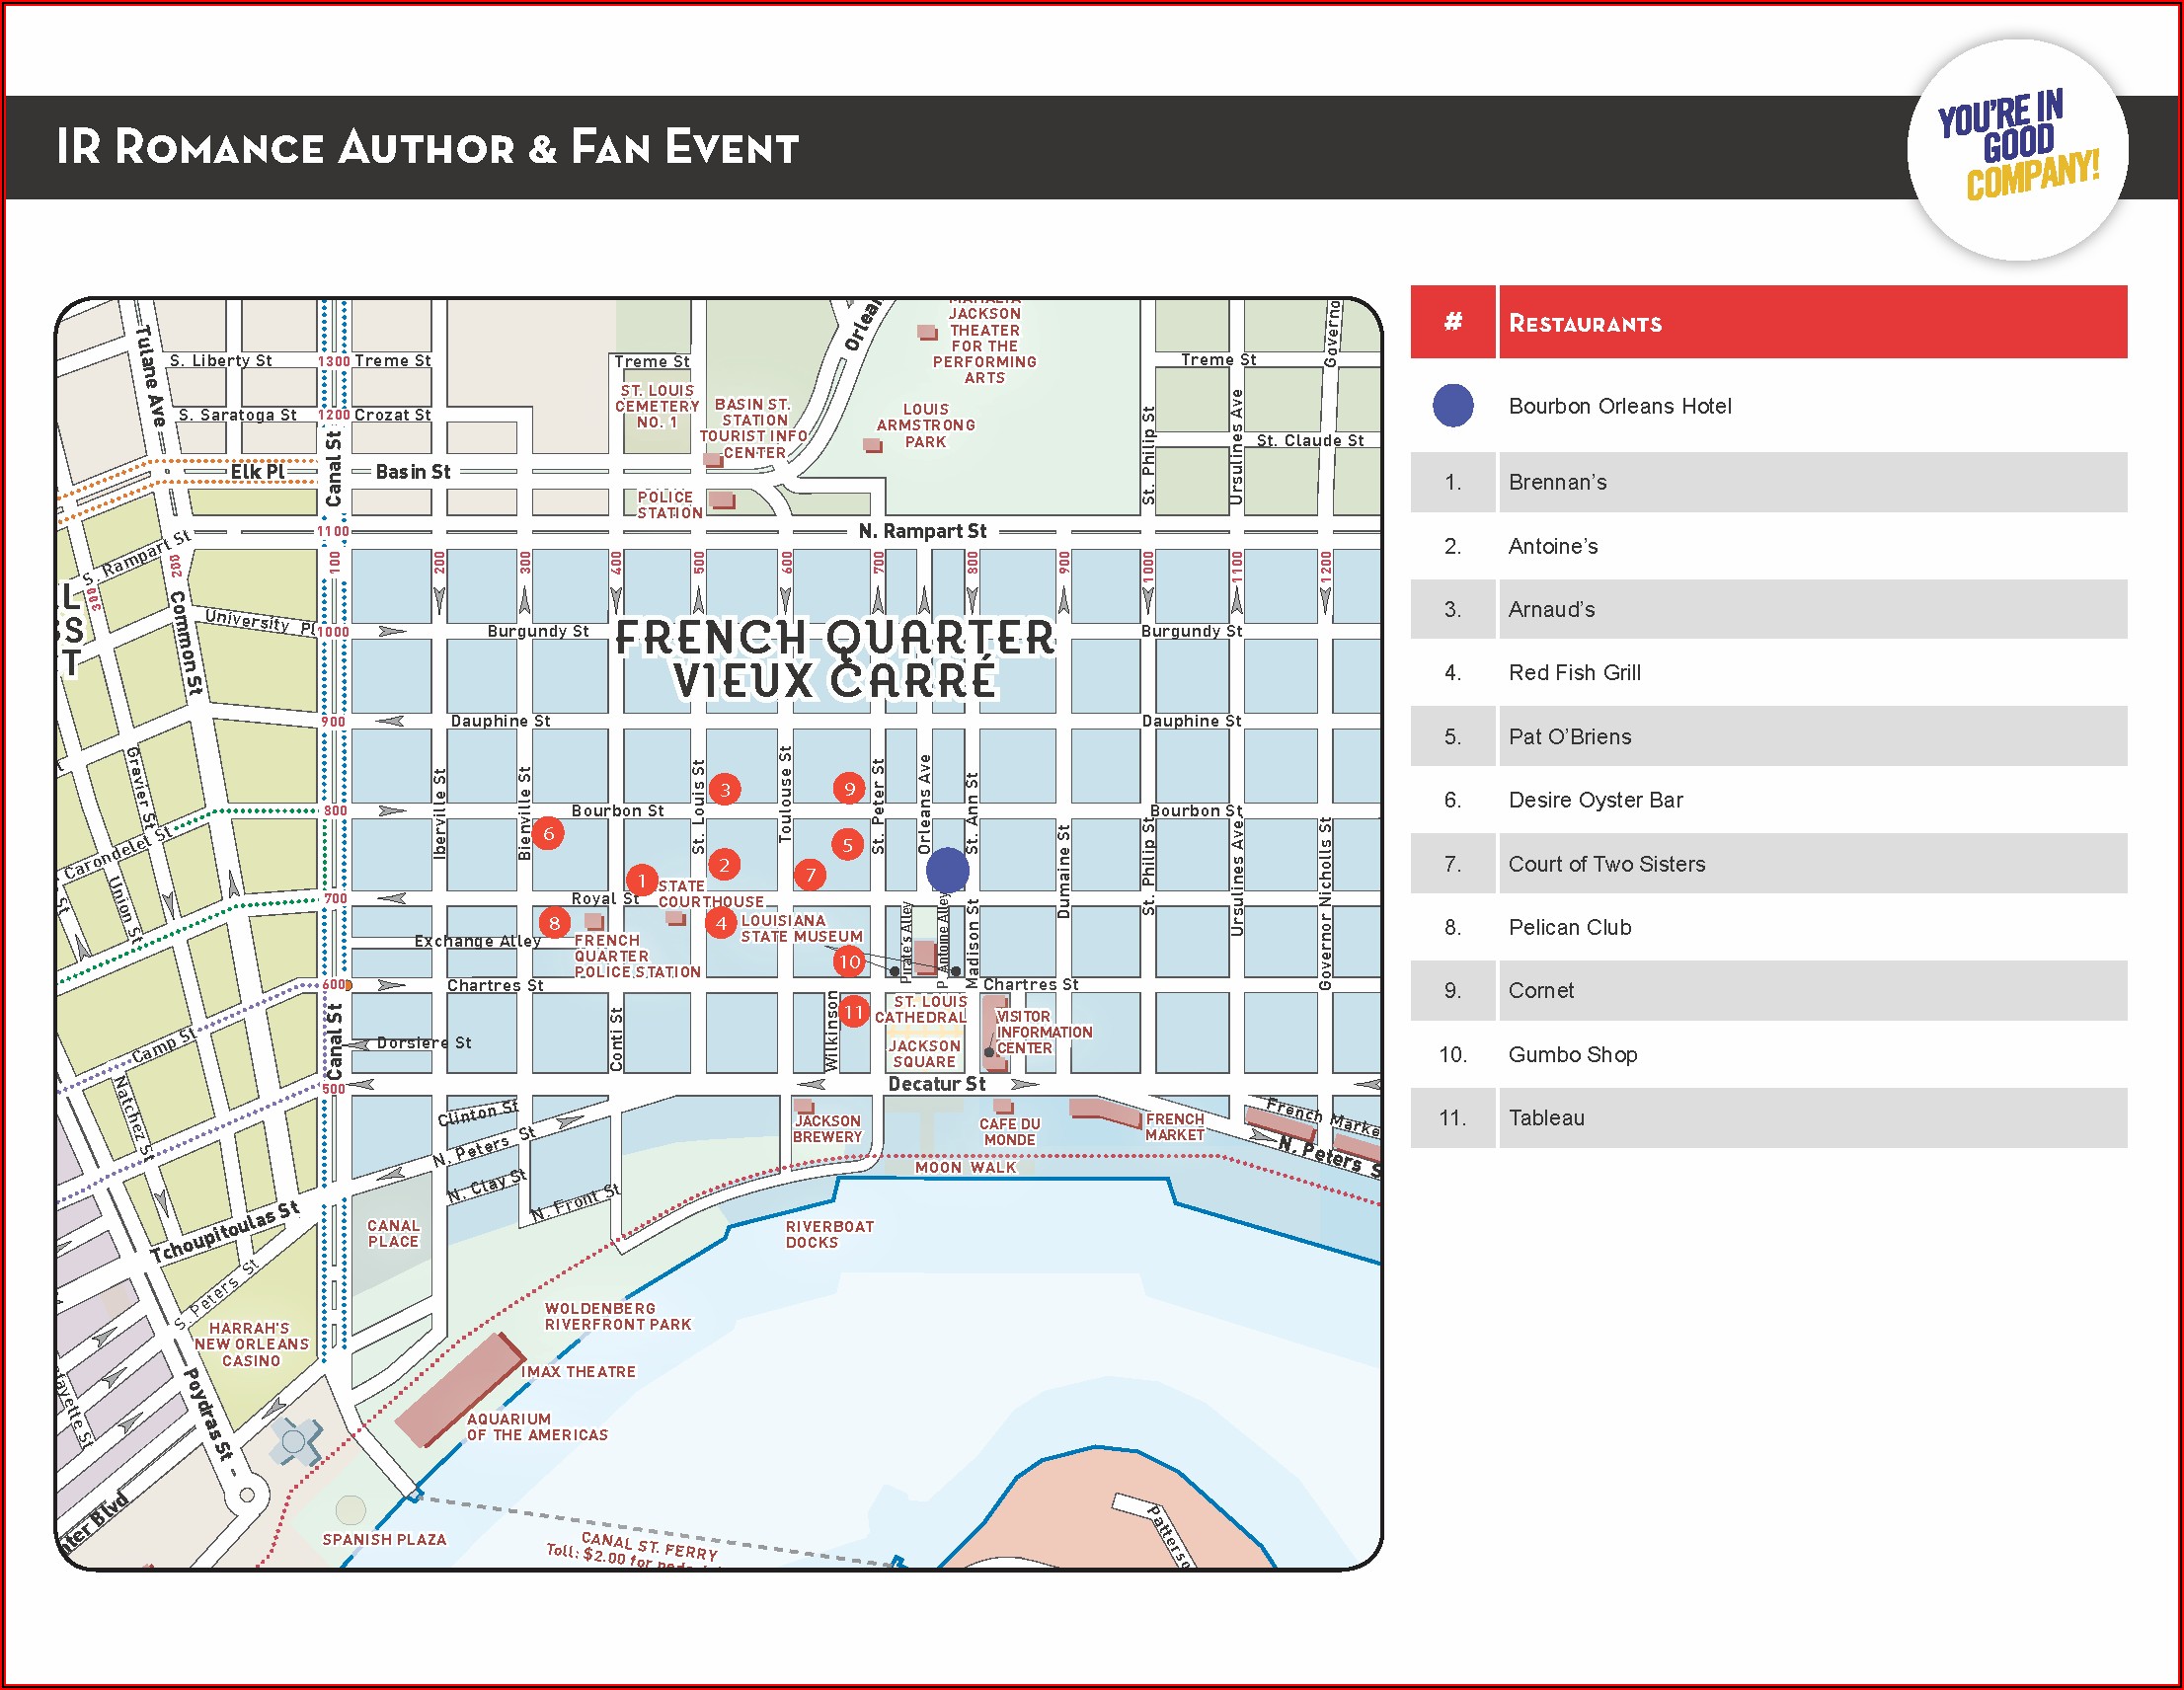
Task: Click red map marker number 3
Action: point(725,789)
